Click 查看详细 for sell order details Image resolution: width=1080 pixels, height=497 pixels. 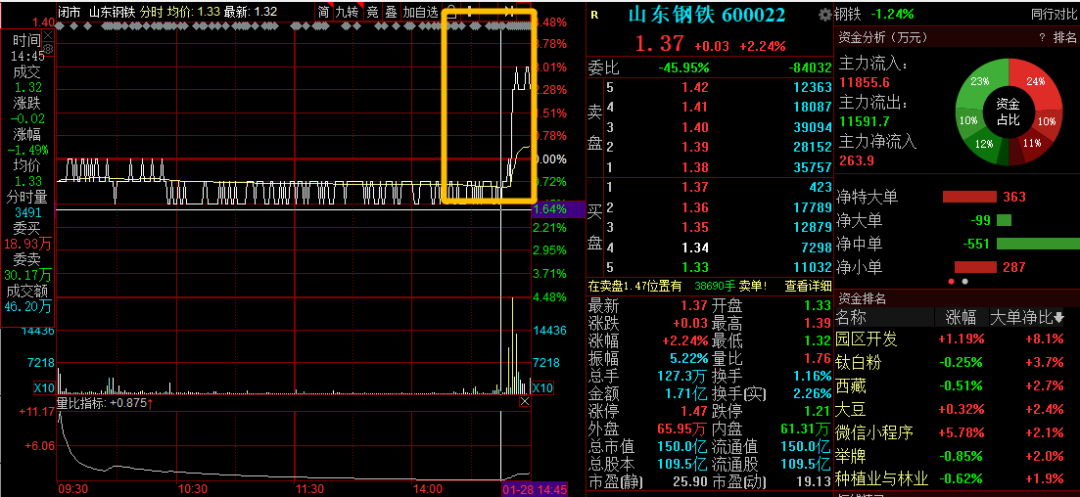click(x=808, y=285)
